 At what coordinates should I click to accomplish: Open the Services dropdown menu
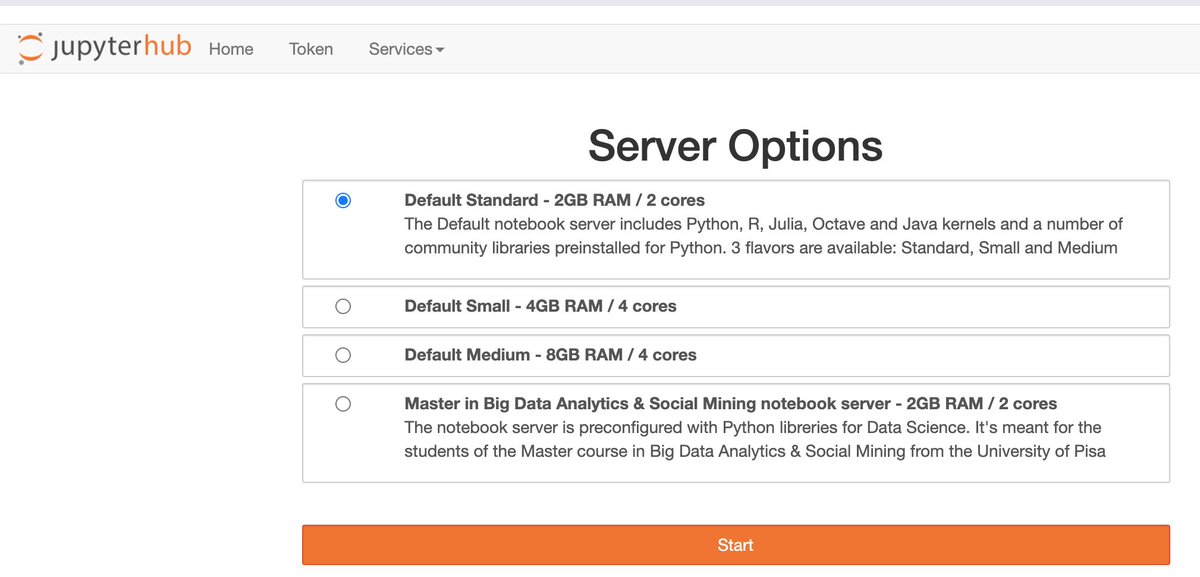[x=400, y=49]
